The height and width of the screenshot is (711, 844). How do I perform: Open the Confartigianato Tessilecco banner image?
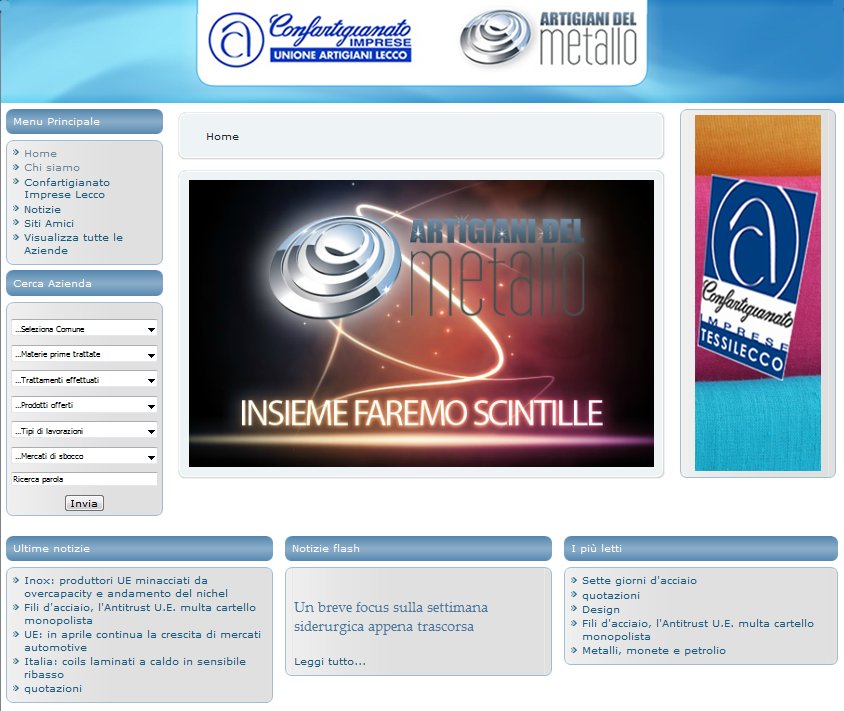click(757, 292)
